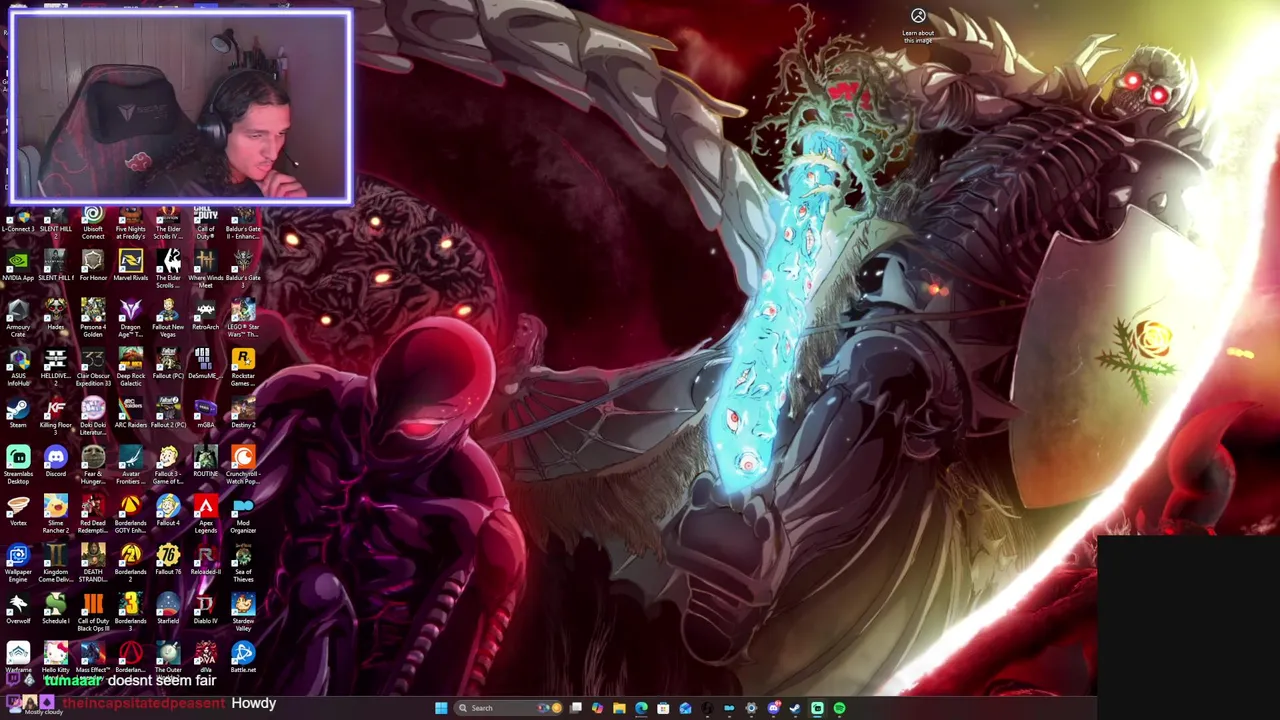Select the mGBA emulator icon
This screenshot has height=720, width=1280.
pos(205,413)
